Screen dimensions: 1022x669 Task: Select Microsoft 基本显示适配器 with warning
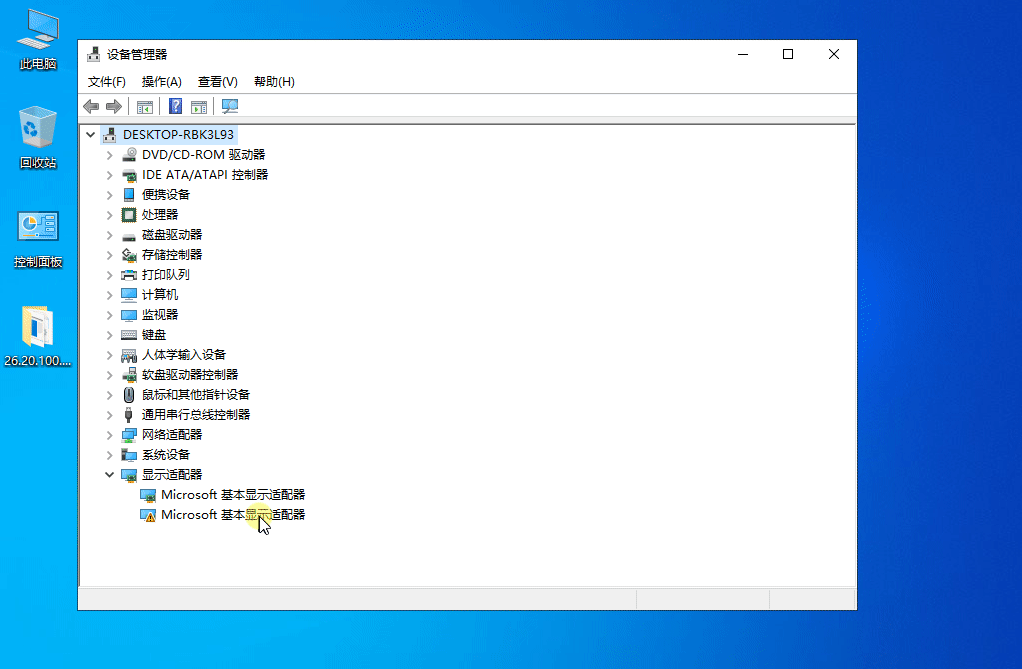click(x=233, y=515)
